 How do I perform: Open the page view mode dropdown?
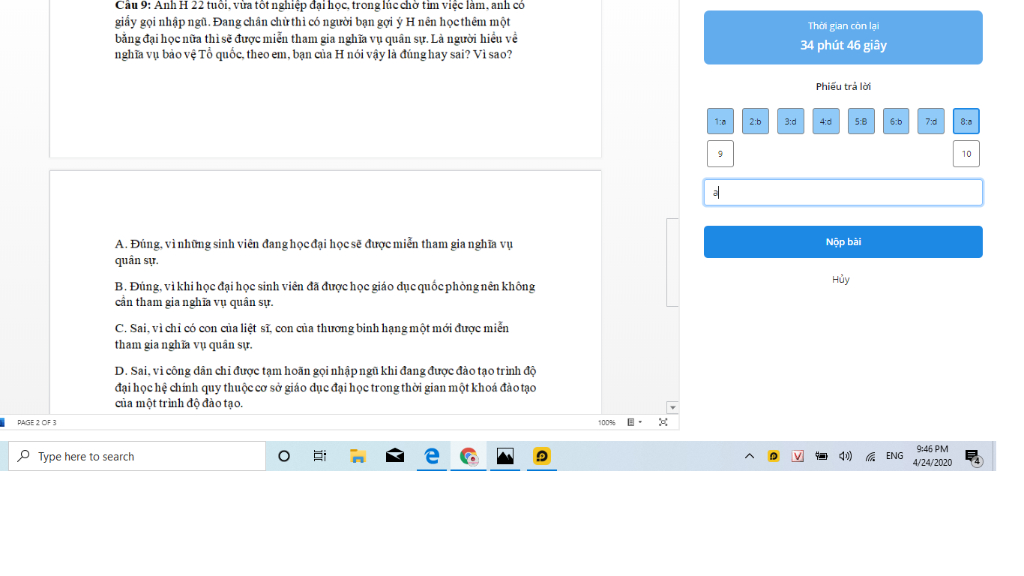(x=634, y=423)
